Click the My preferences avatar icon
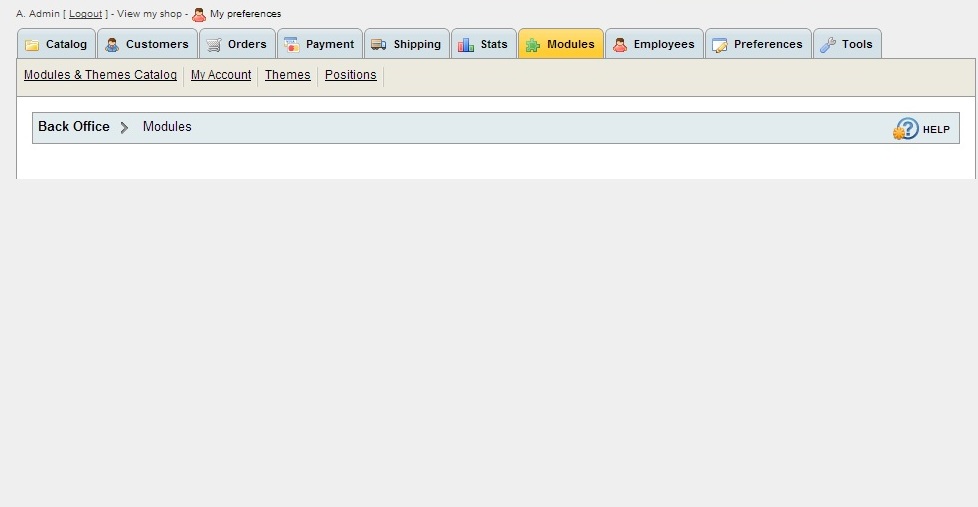This screenshot has height=507, width=978. 199,14
